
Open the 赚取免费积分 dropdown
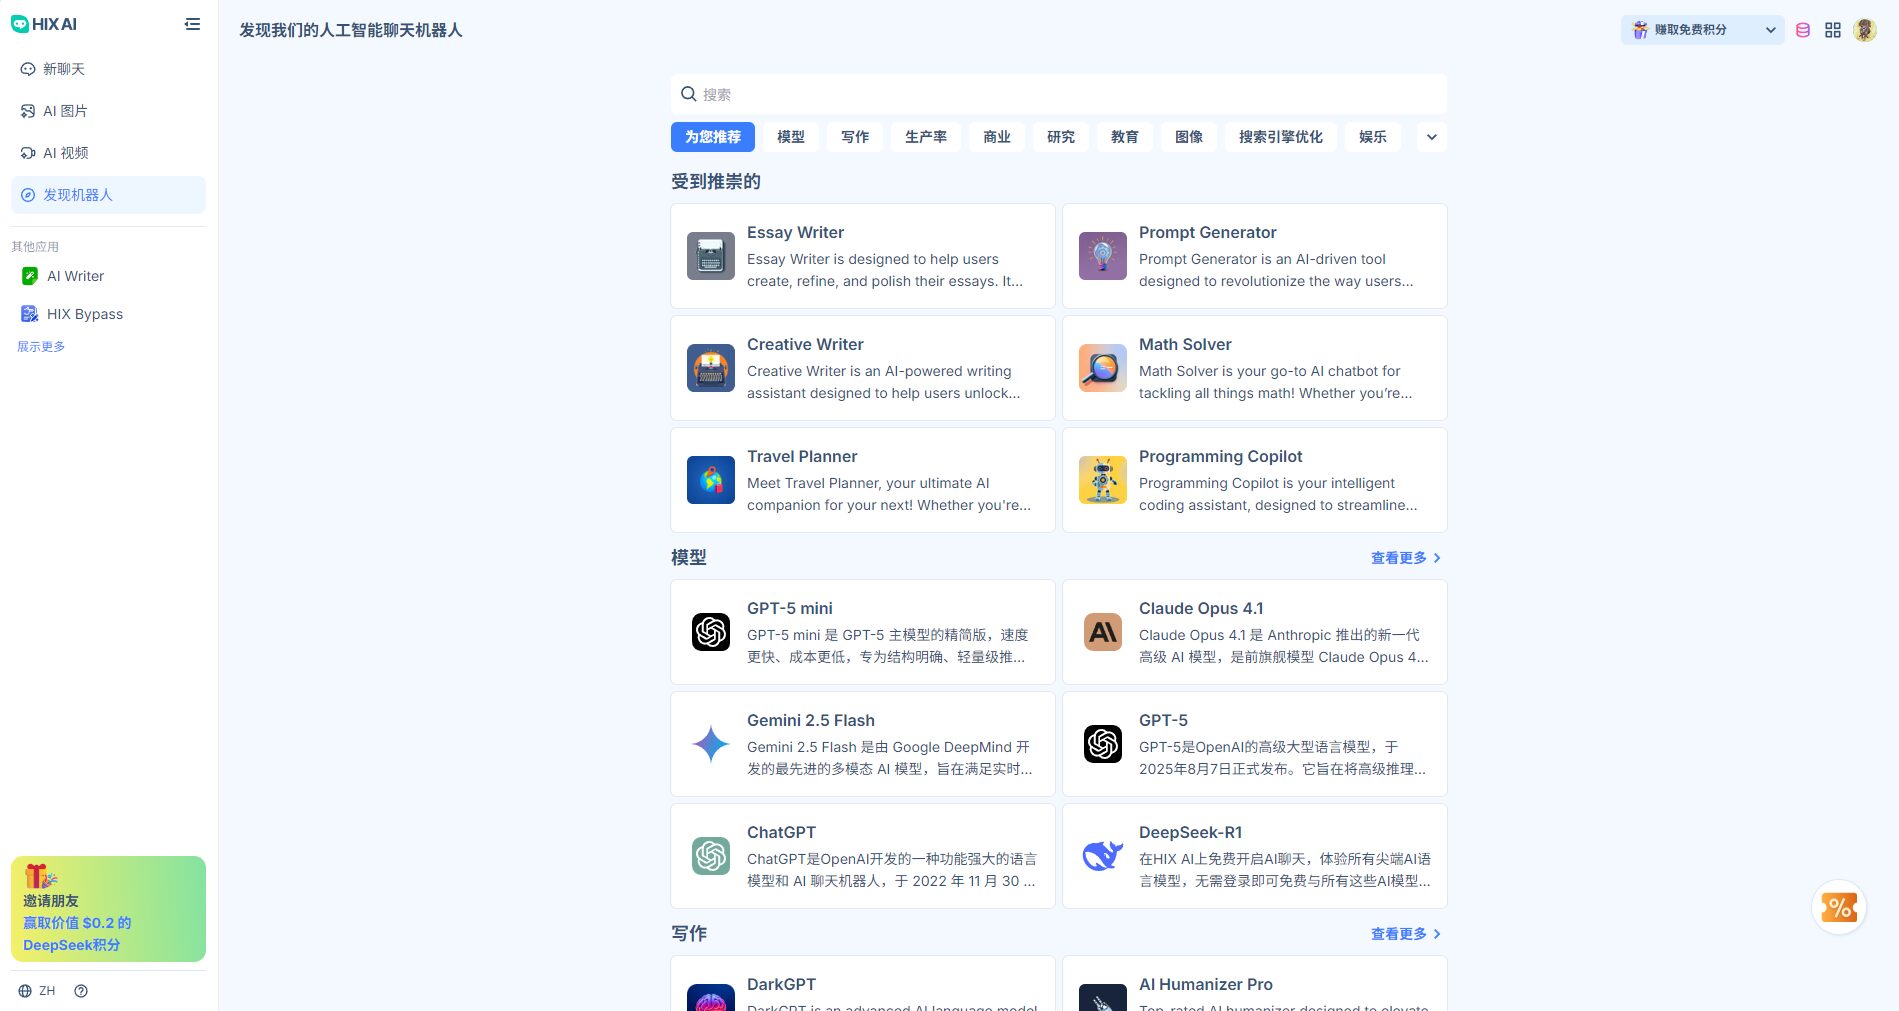point(1702,30)
